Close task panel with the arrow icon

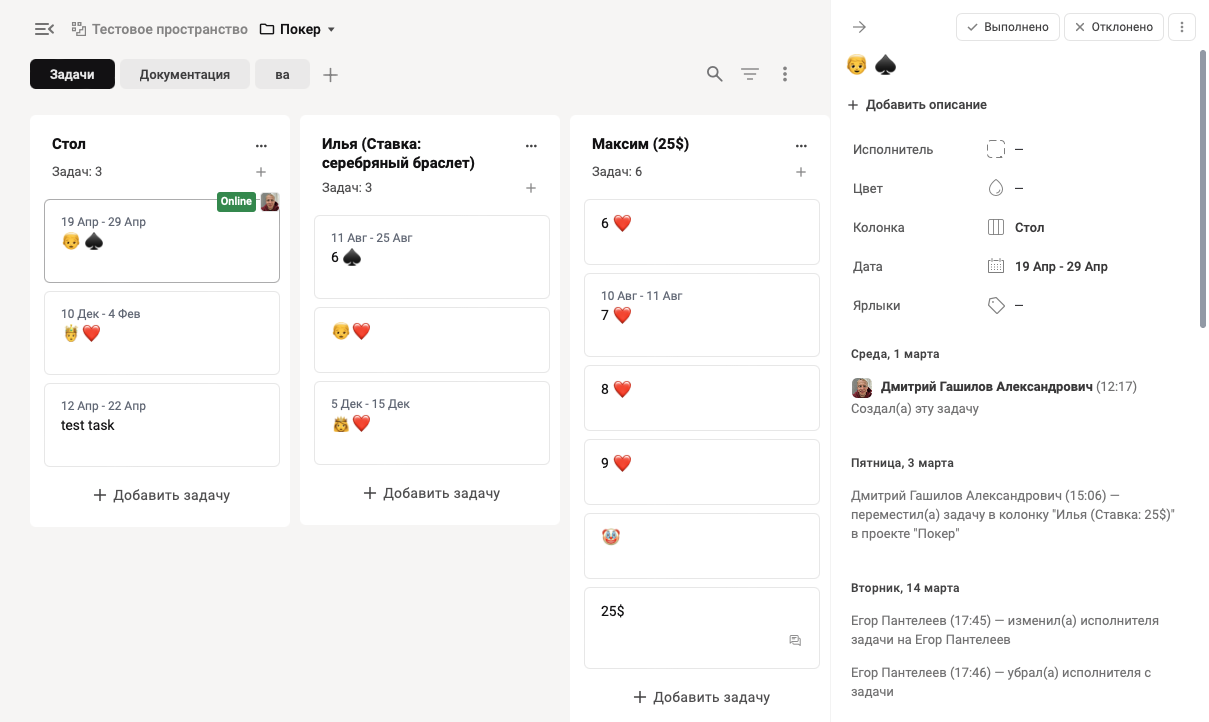pyautogui.click(x=859, y=27)
